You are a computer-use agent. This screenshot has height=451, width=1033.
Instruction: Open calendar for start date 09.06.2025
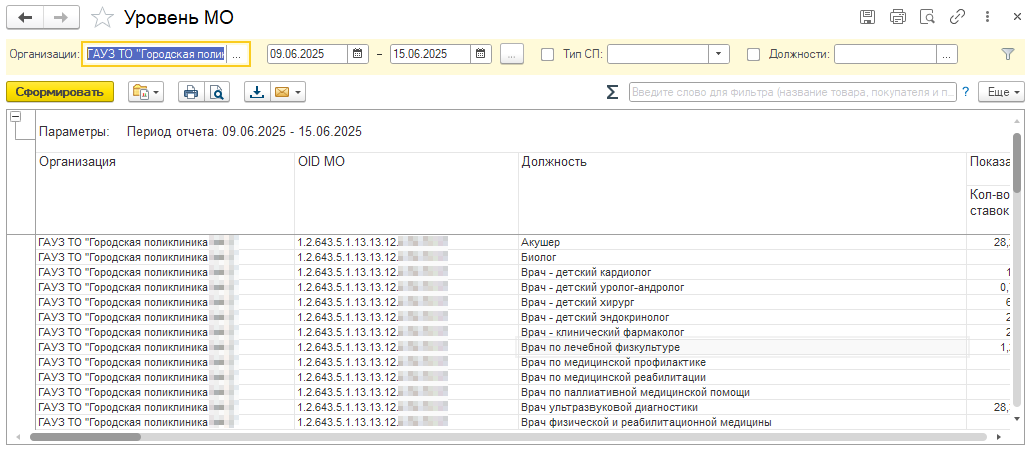coord(357,54)
